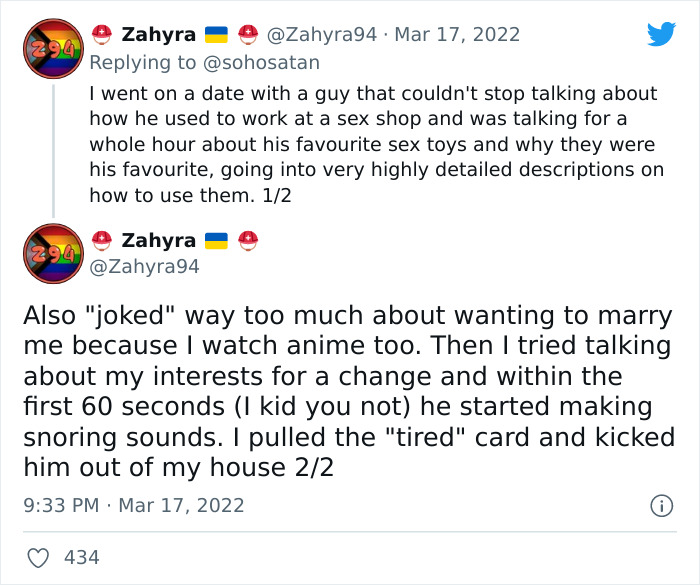Image resolution: width=700 pixels, height=585 pixels.
Task: Click the @Zahyra94 handle below second name
Action: pyautogui.click(x=145, y=266)
